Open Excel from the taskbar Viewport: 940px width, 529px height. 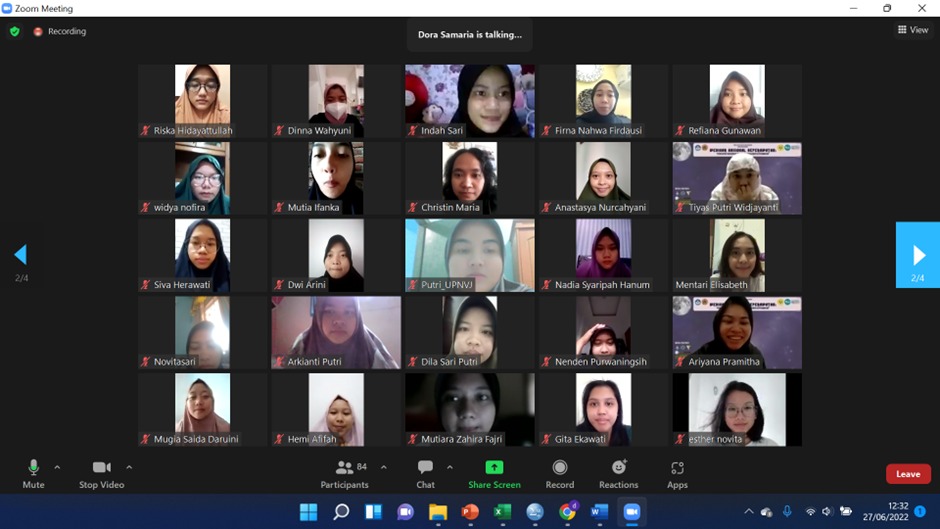(x=502, y=512)
